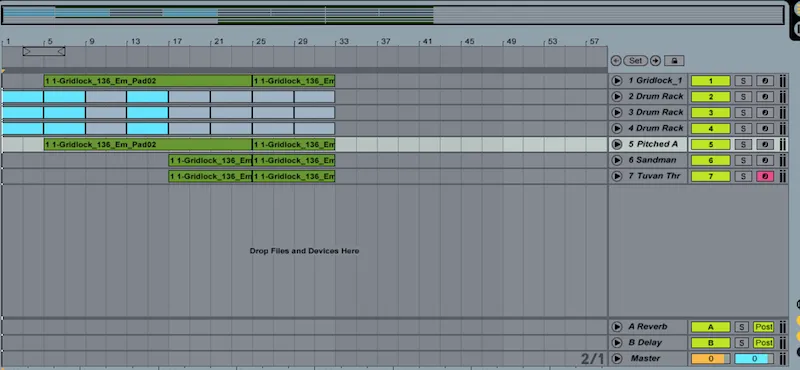This screenshot has height=370, width=800.
Task: Click the Set locator button
Action: pyautogui.click(x=635, y=61)
